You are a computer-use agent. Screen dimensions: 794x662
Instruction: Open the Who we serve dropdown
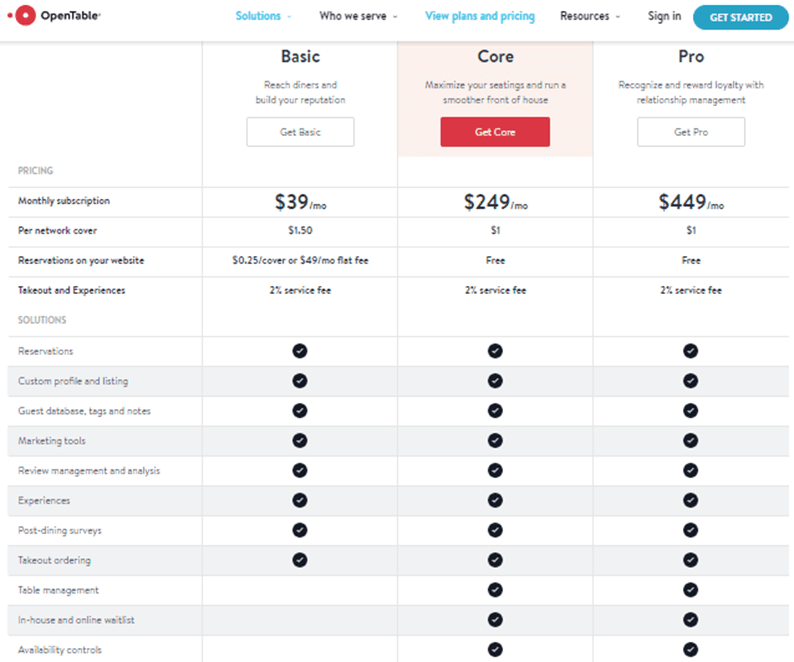click(358, 17)
